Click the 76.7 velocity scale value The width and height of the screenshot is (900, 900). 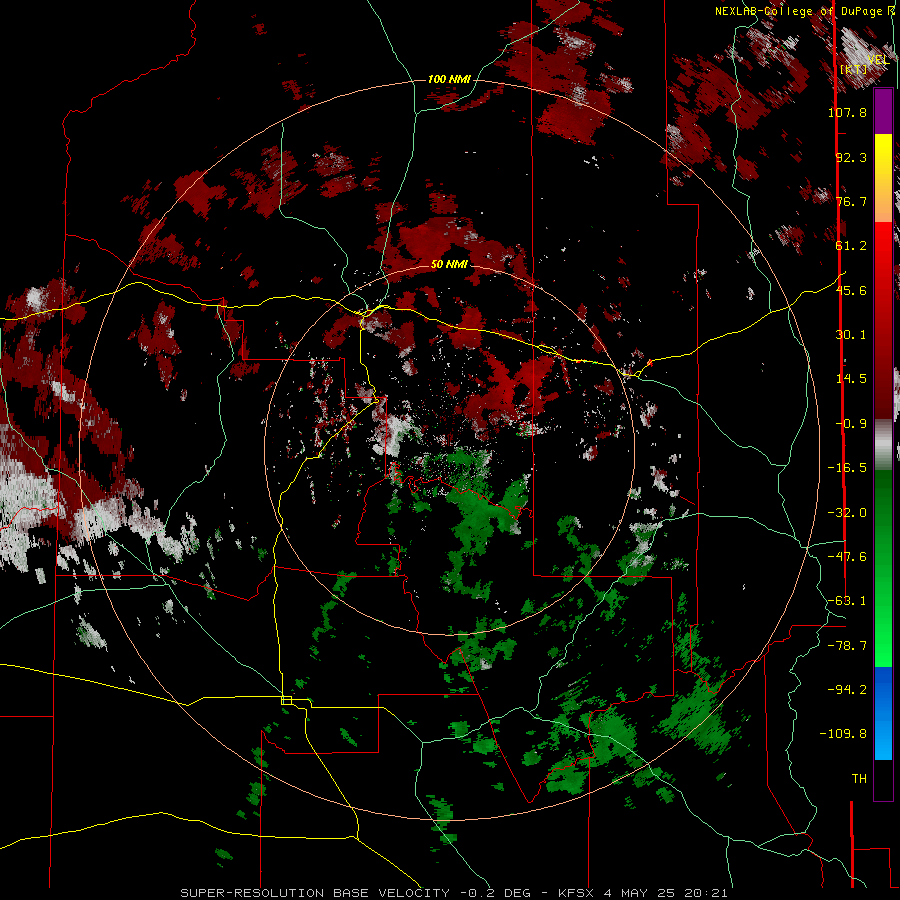click(x=851, y=201)
